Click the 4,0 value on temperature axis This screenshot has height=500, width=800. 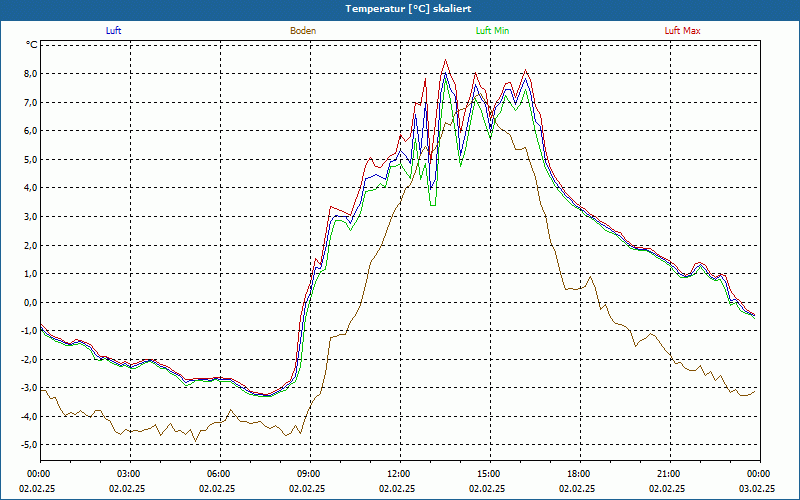31,188
